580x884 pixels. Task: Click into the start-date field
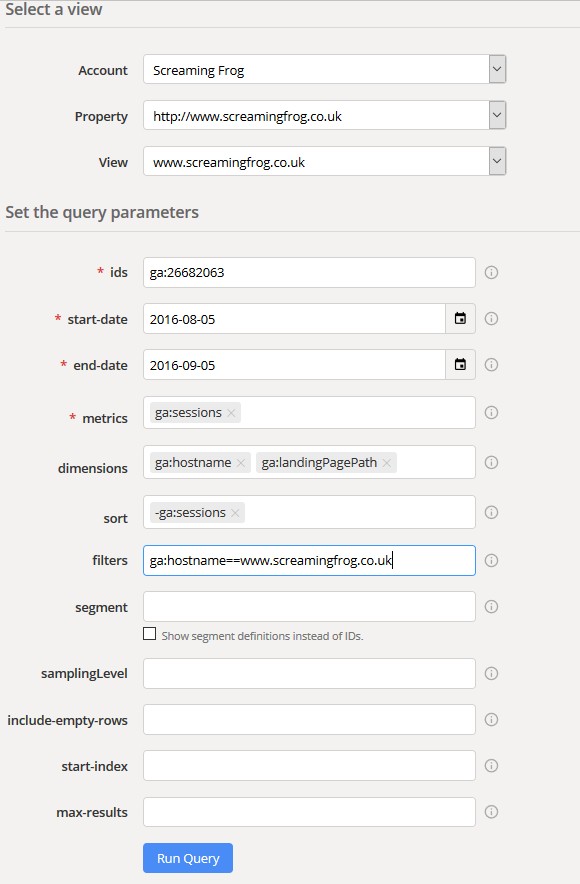click(294, 319)
